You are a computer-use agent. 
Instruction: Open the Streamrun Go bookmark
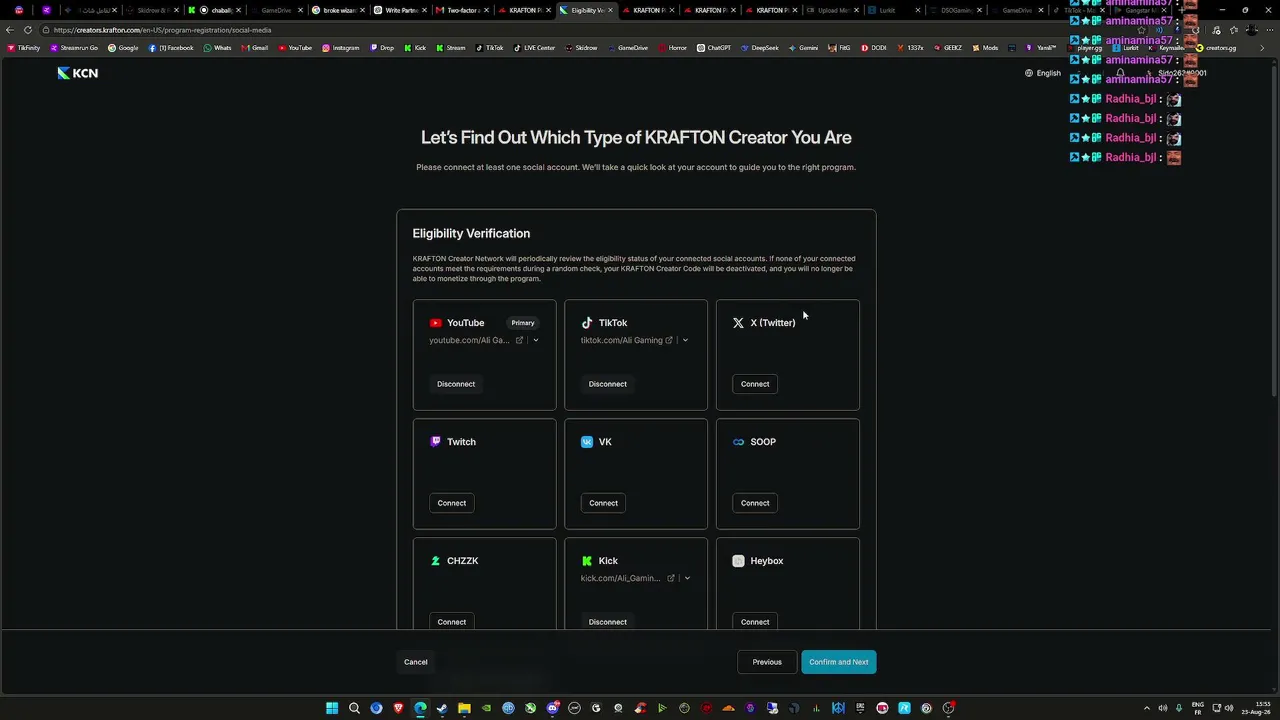point(75,48)
